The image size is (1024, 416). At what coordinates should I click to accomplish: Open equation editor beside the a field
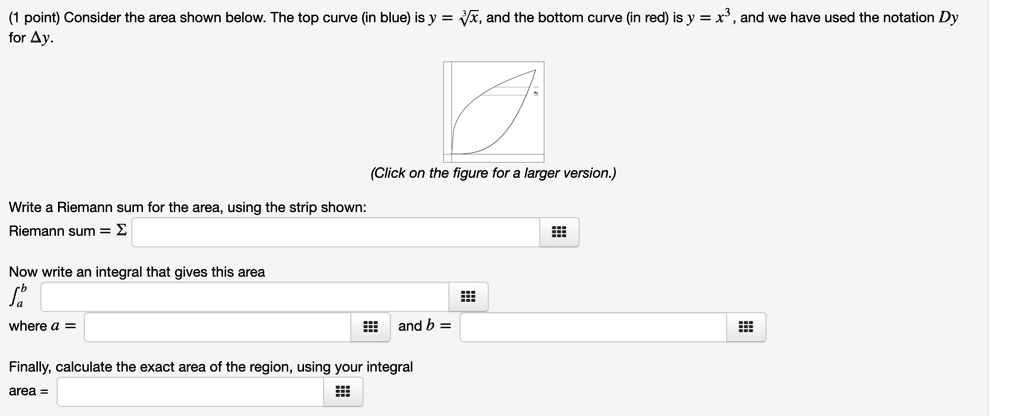tap(370, 327)
